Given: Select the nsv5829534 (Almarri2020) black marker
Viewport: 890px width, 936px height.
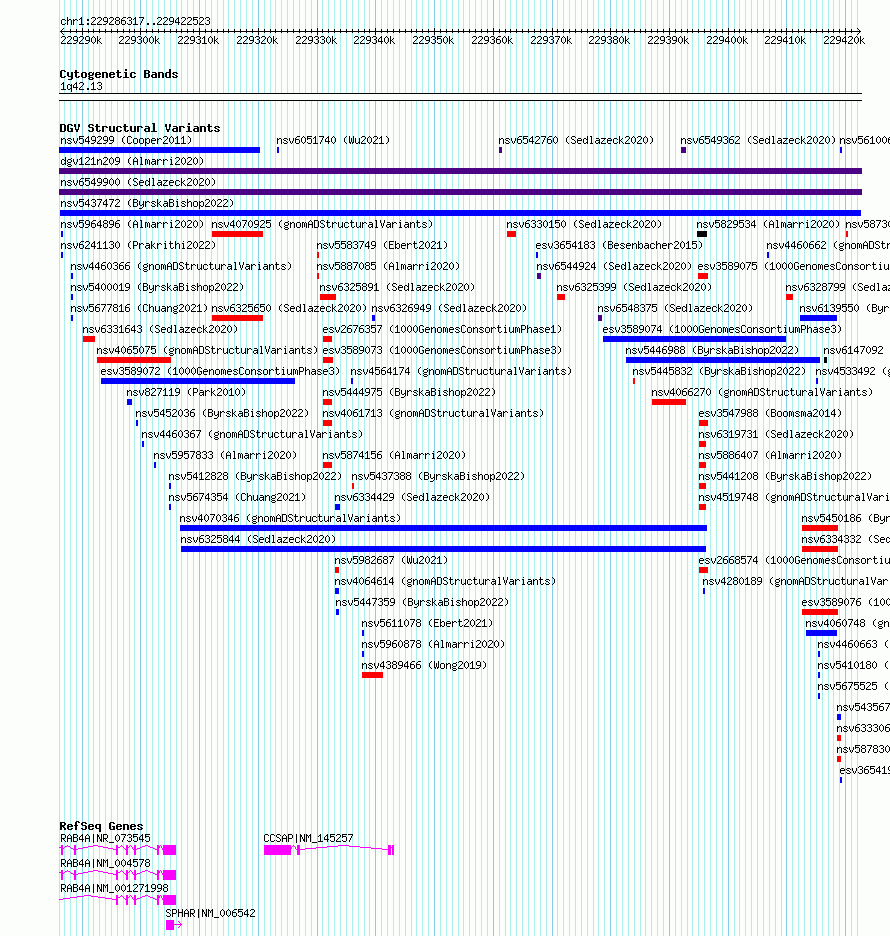Looking at the screenshot, I should point(702,234).
